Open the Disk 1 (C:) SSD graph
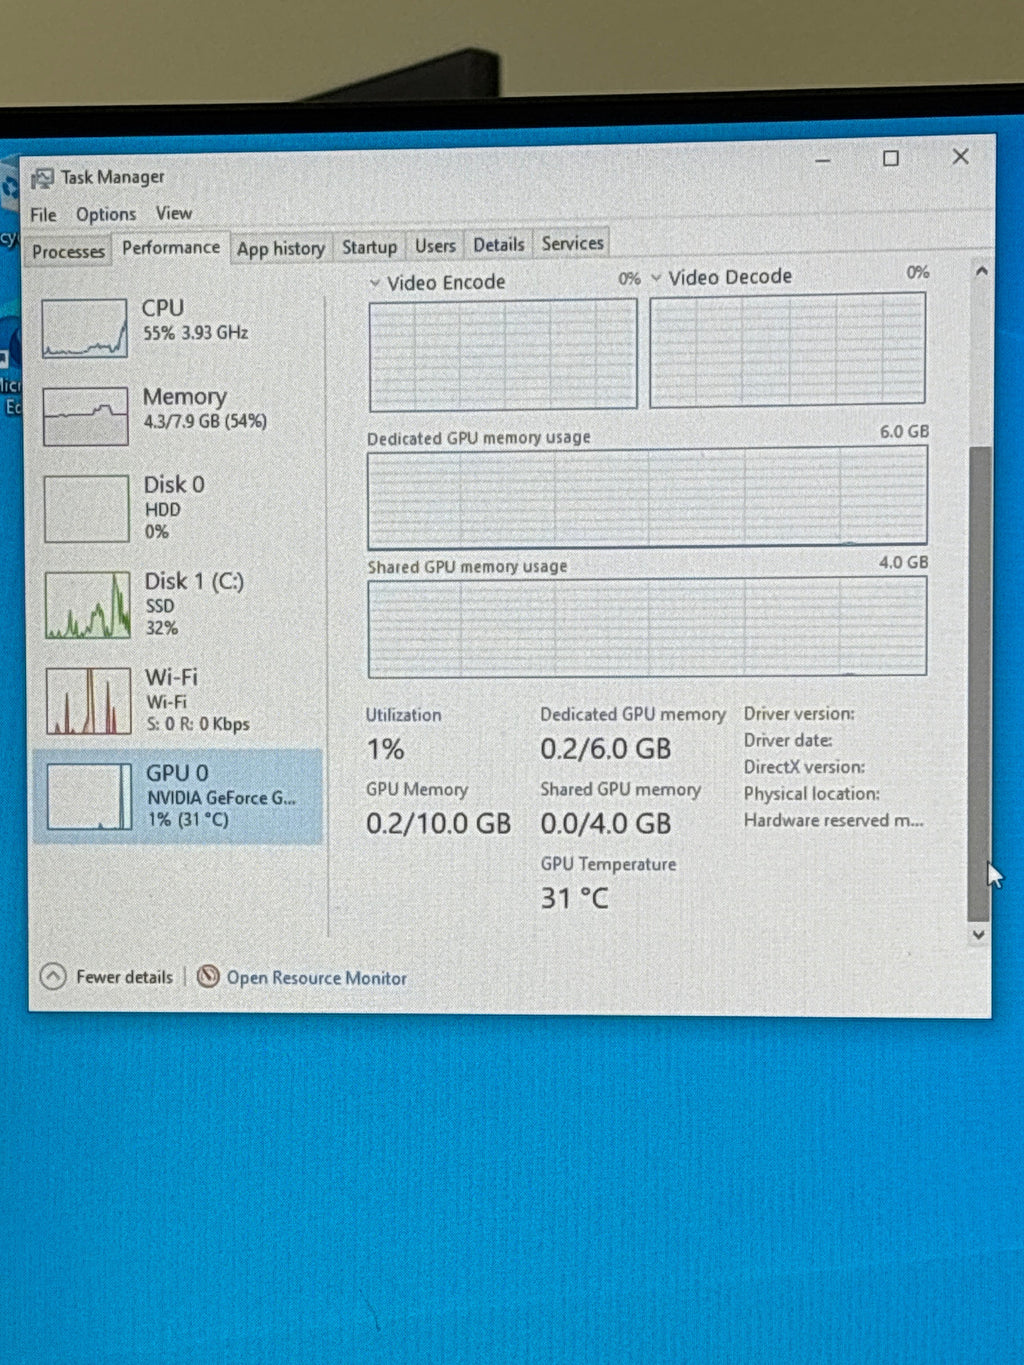 [87, 605]
